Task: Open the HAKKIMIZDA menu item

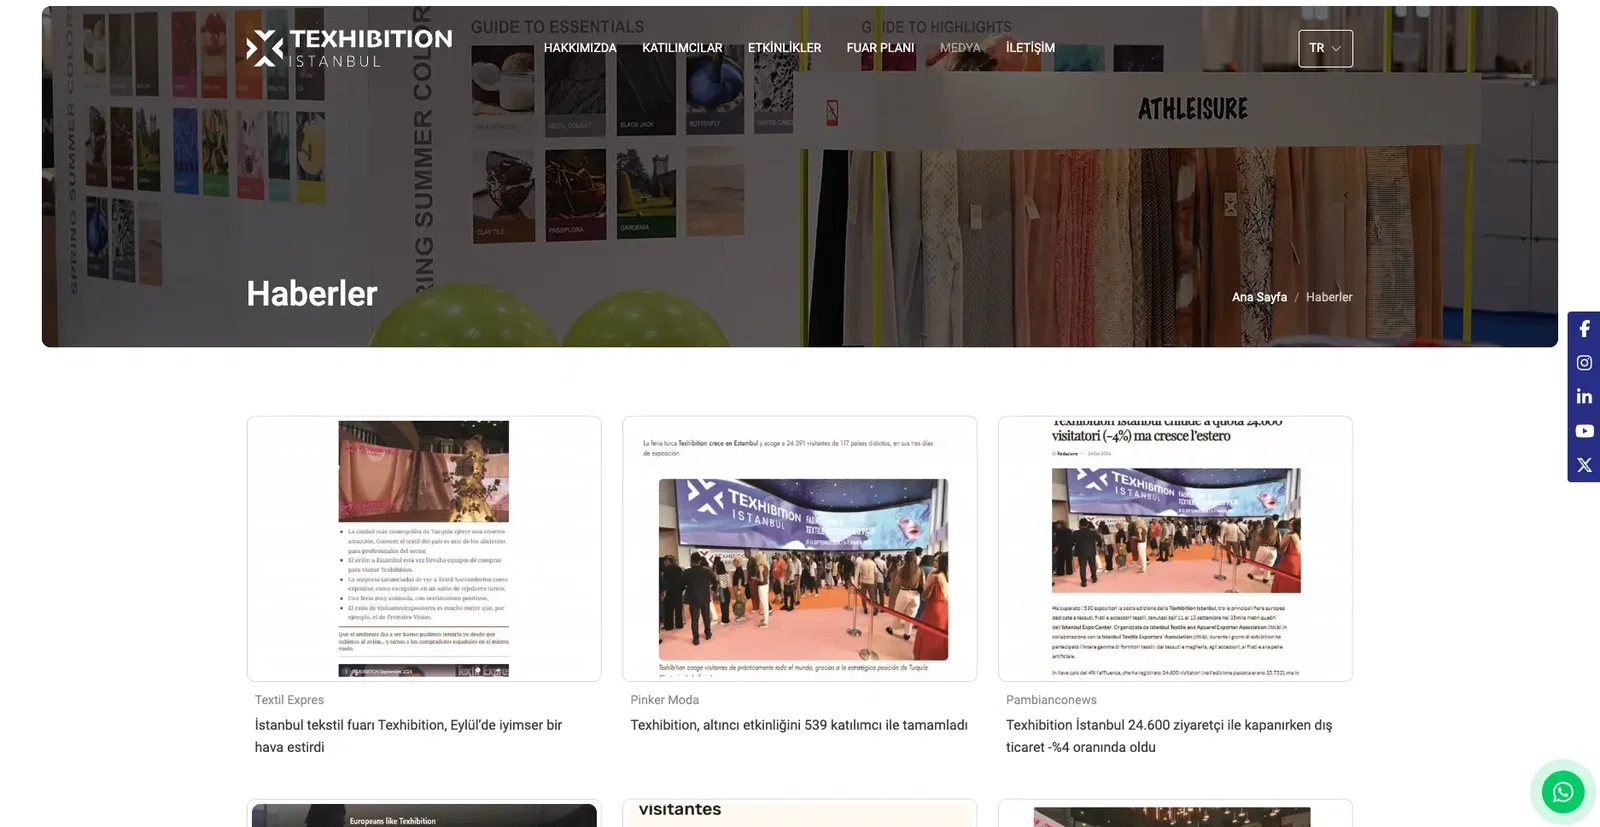Action: coord(580,48)
